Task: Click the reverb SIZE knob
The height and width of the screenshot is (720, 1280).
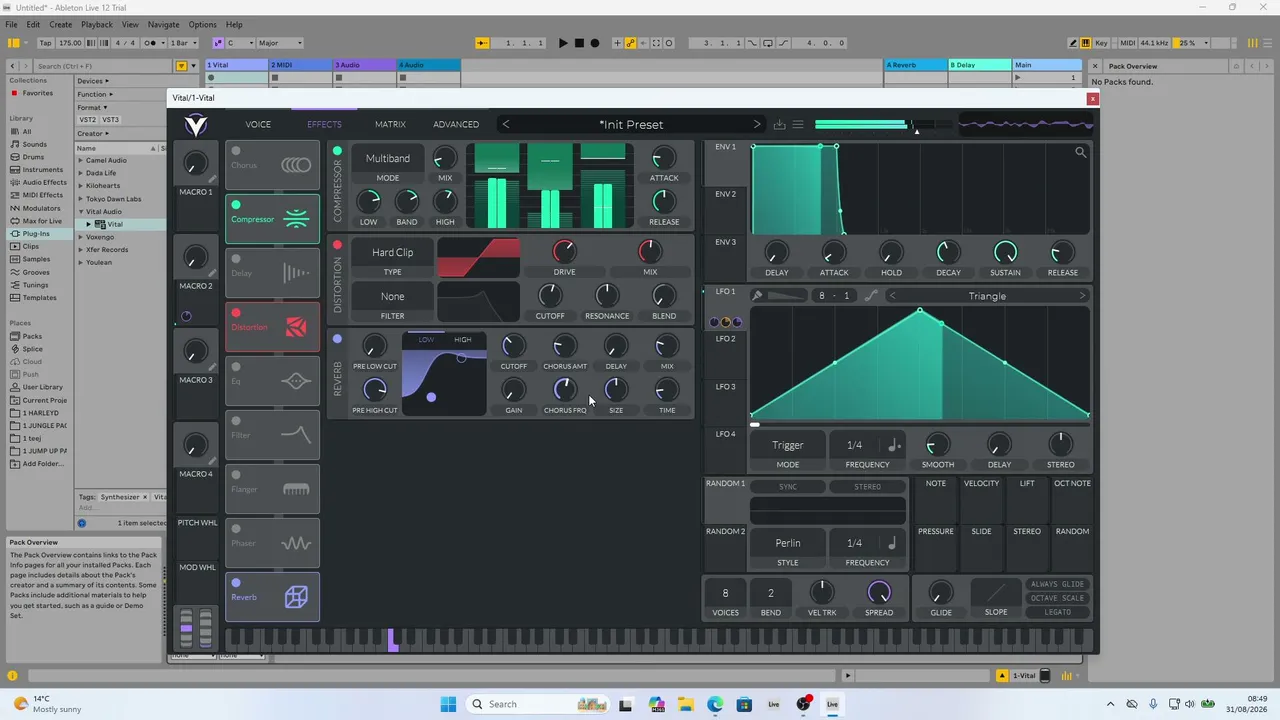Action: click(616, 390)
